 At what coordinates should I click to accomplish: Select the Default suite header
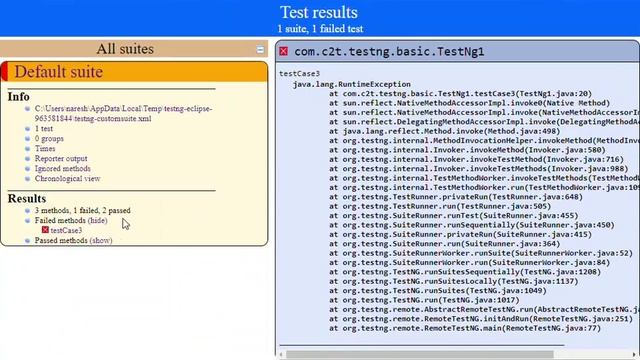pyautogui.click(x=134, y=72)
